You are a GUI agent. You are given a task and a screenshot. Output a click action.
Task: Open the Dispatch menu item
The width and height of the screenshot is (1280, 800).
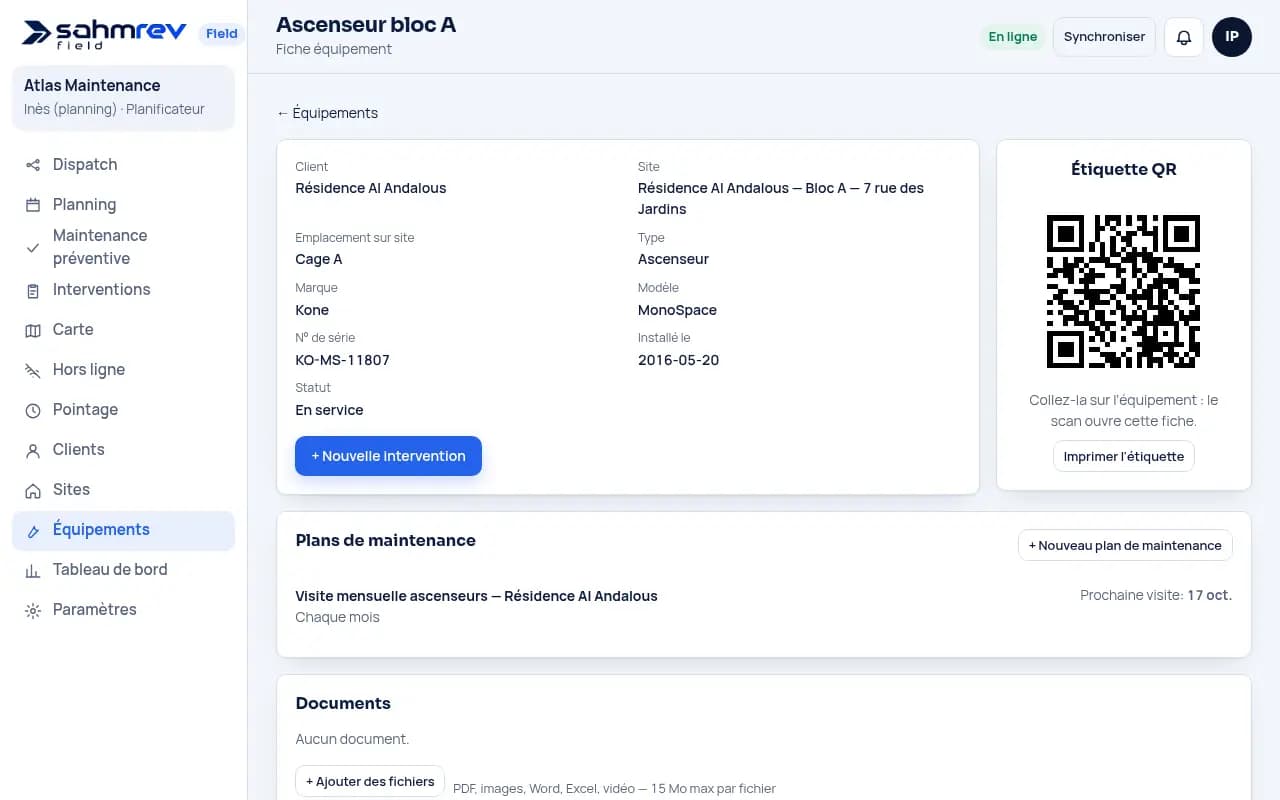tap(123, 165)
